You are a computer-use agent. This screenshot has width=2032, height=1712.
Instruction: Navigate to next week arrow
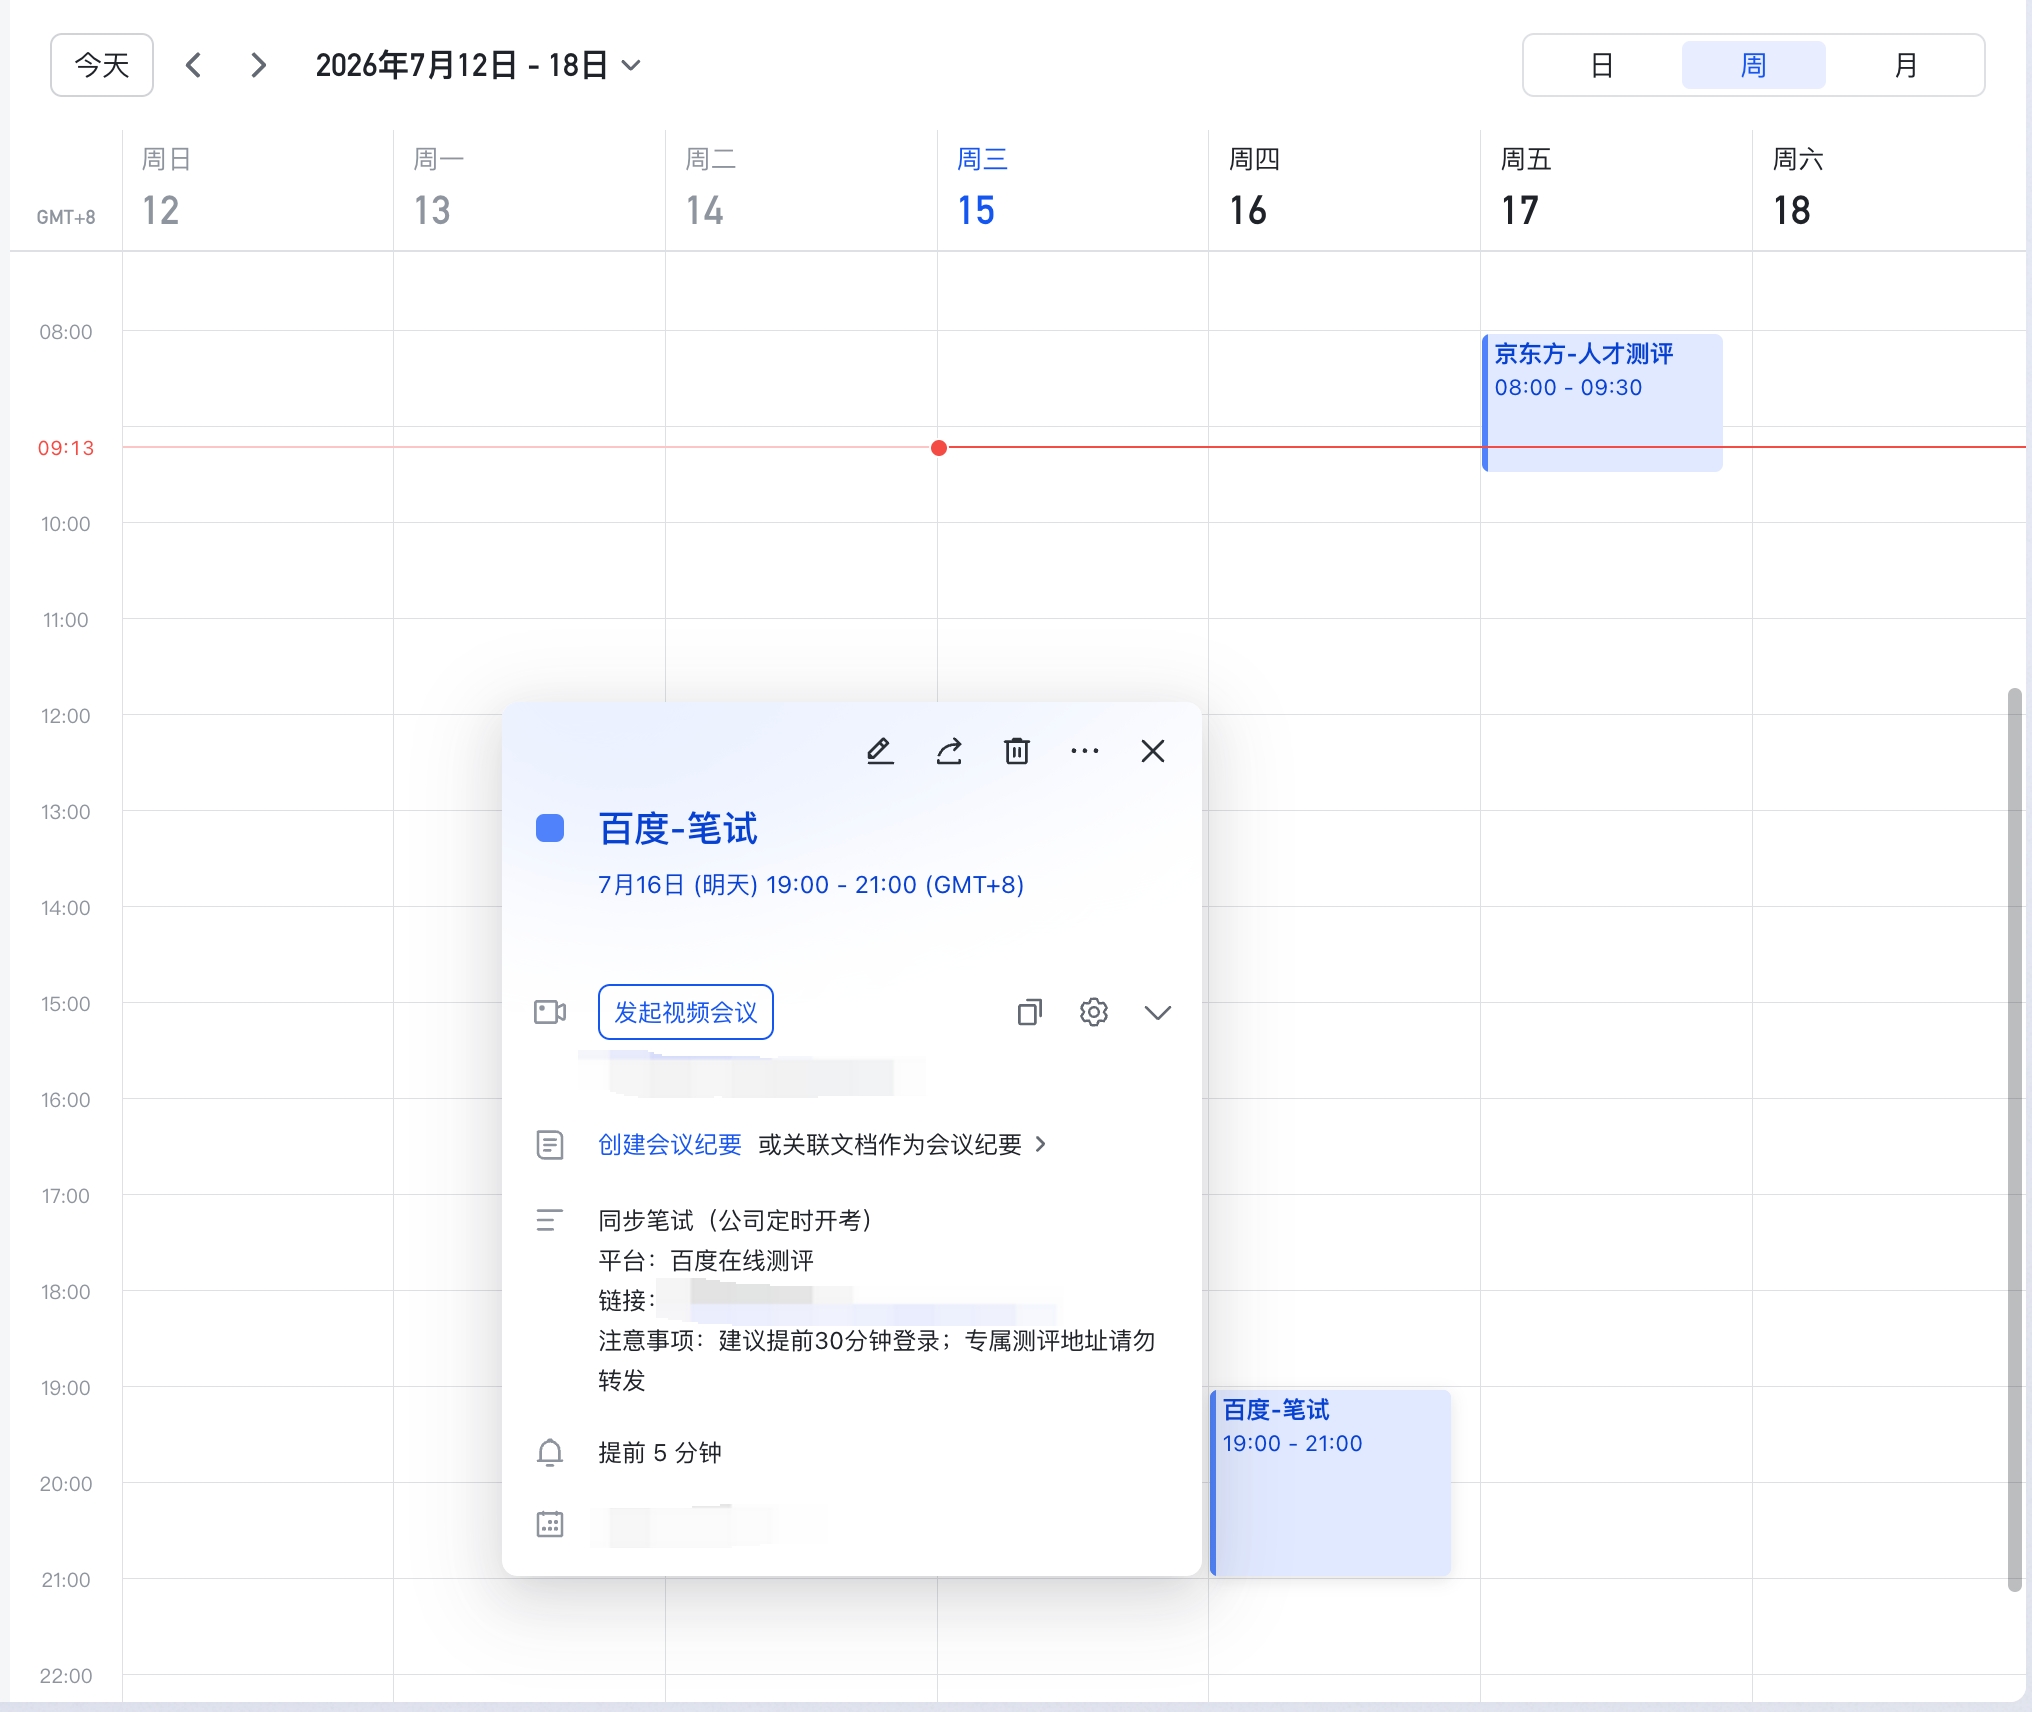coord(258,65)
